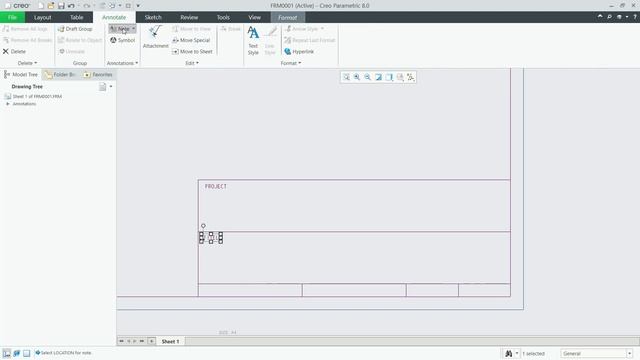Click the last icon in the graphics toolbar

point(411,77)
